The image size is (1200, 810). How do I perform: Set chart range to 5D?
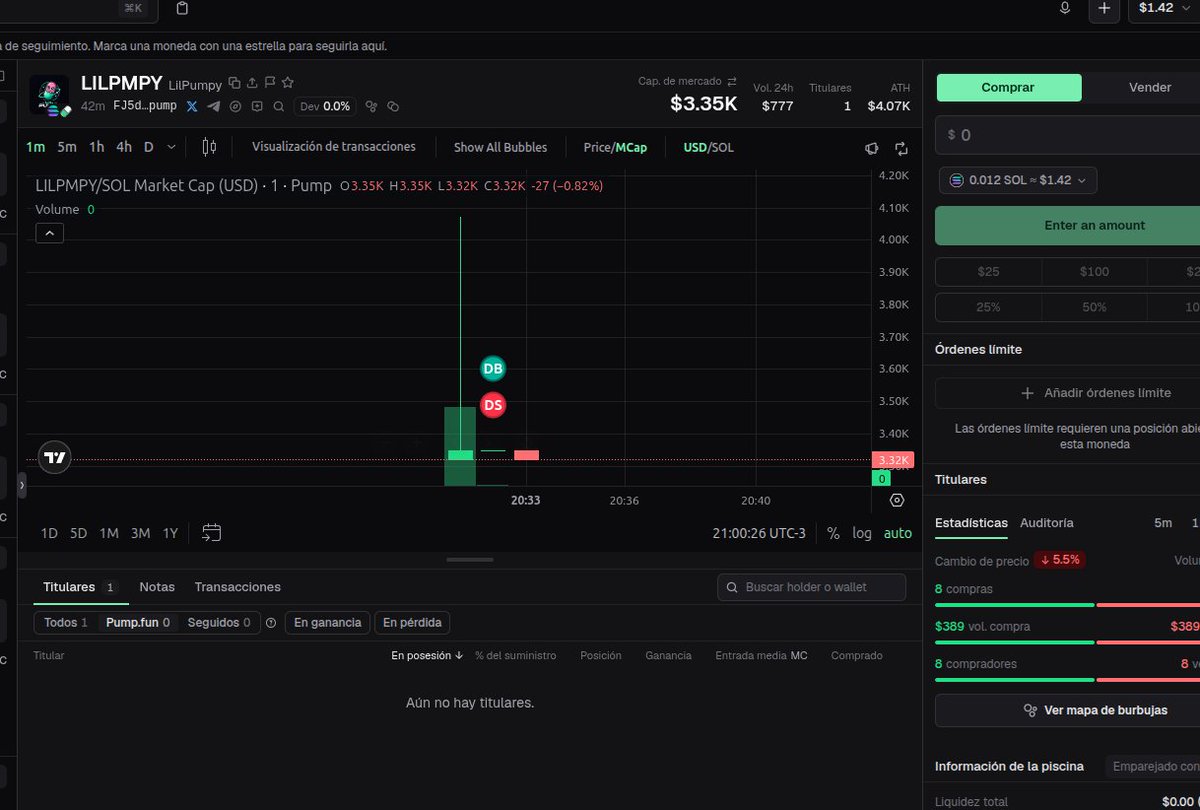click(78, 533)
